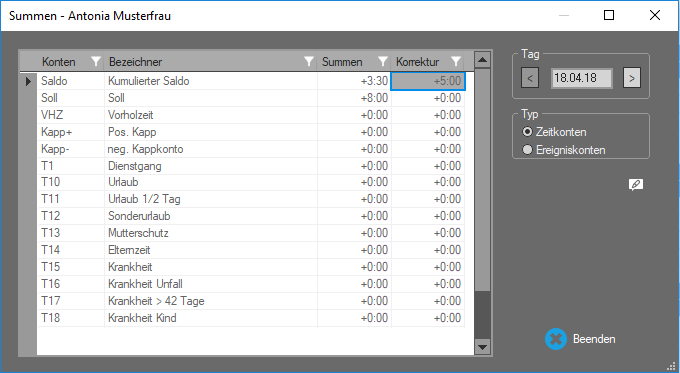Image resolution: width=680 pixels, height=373 pixels.
Task: Sort by the Korrektur column header
Action: pos(417,62)
